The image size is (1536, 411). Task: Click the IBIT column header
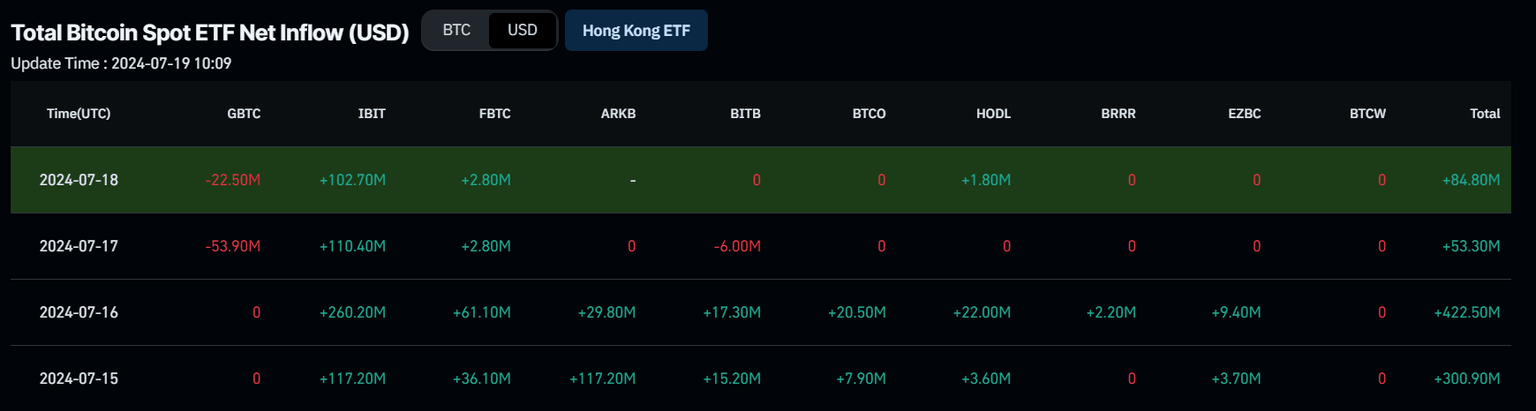(371, 114)
